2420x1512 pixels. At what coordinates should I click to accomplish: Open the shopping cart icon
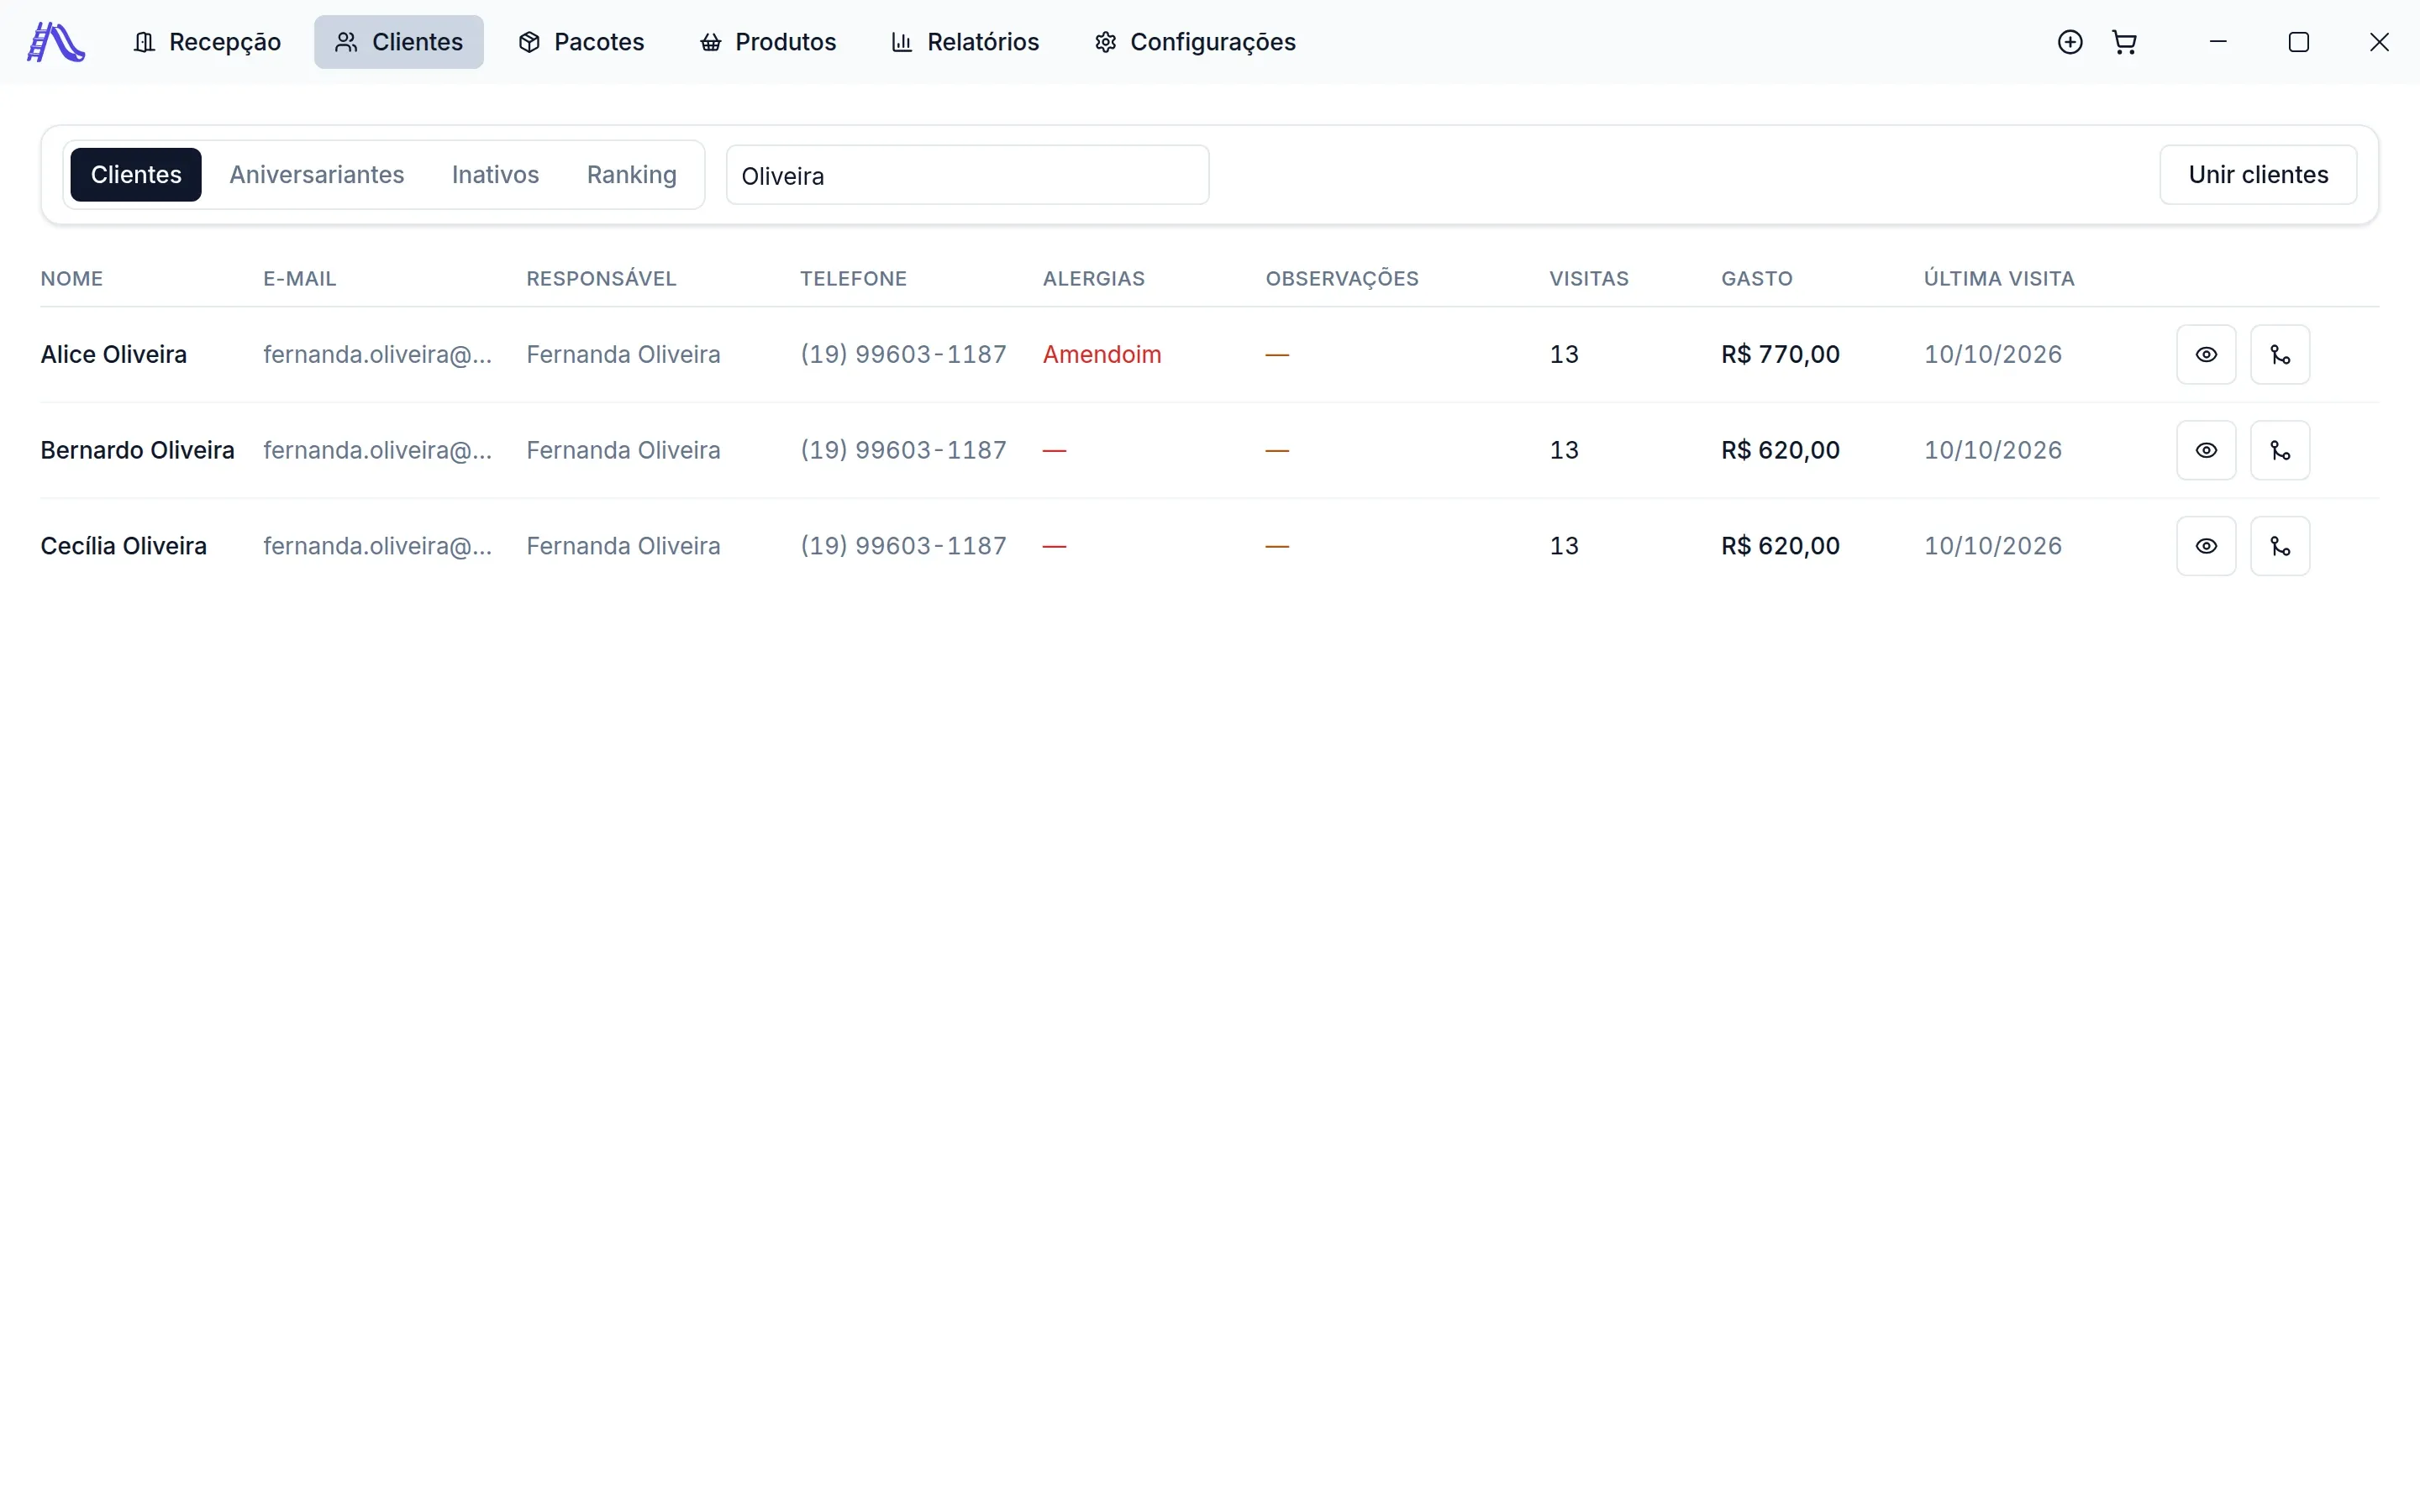point(2124,42)
